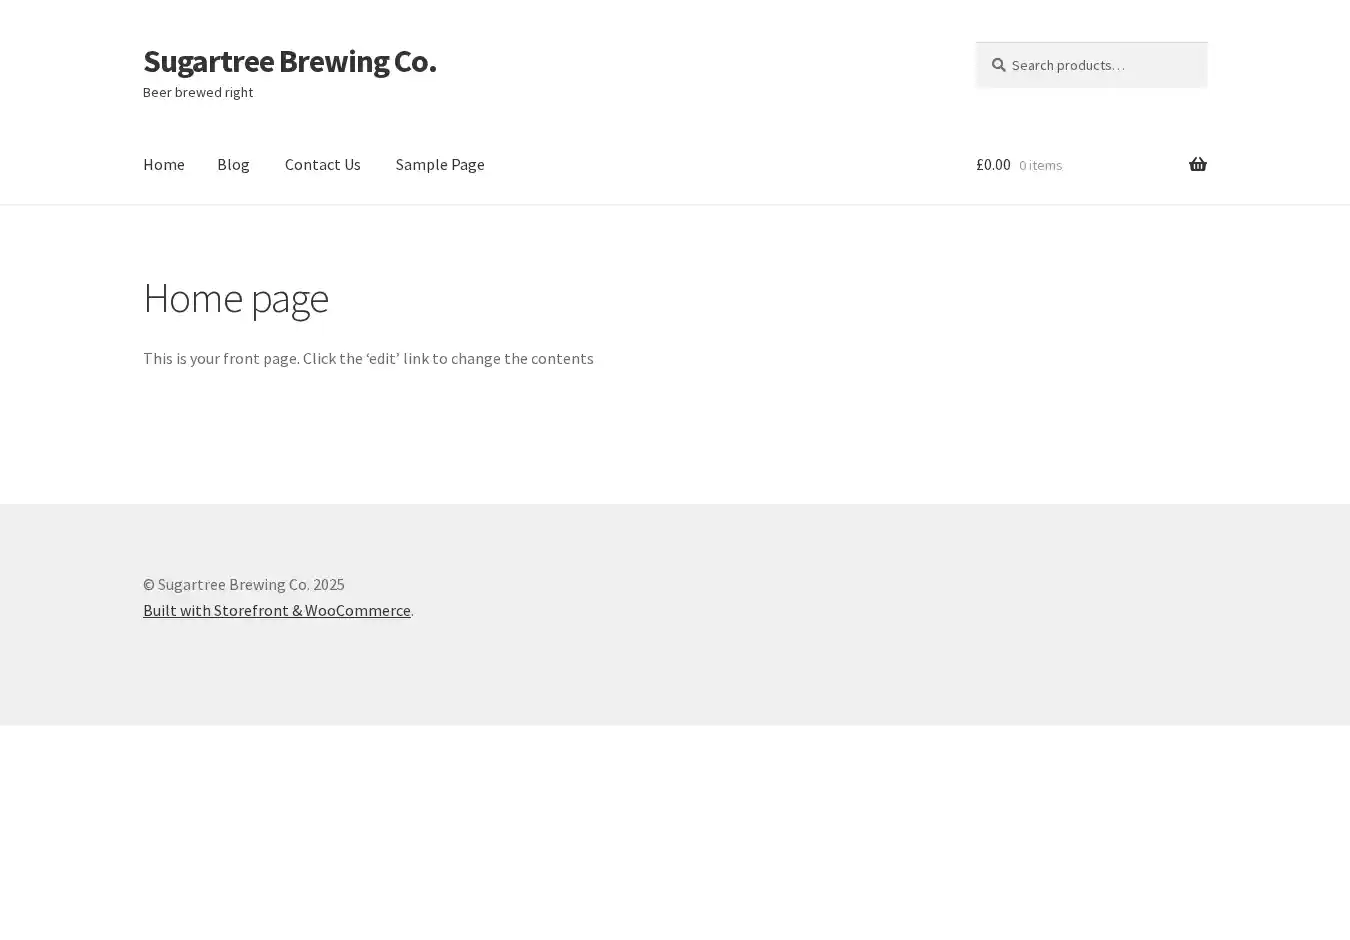
Task: Focus the Search products field
Action: coord(1100,65)
